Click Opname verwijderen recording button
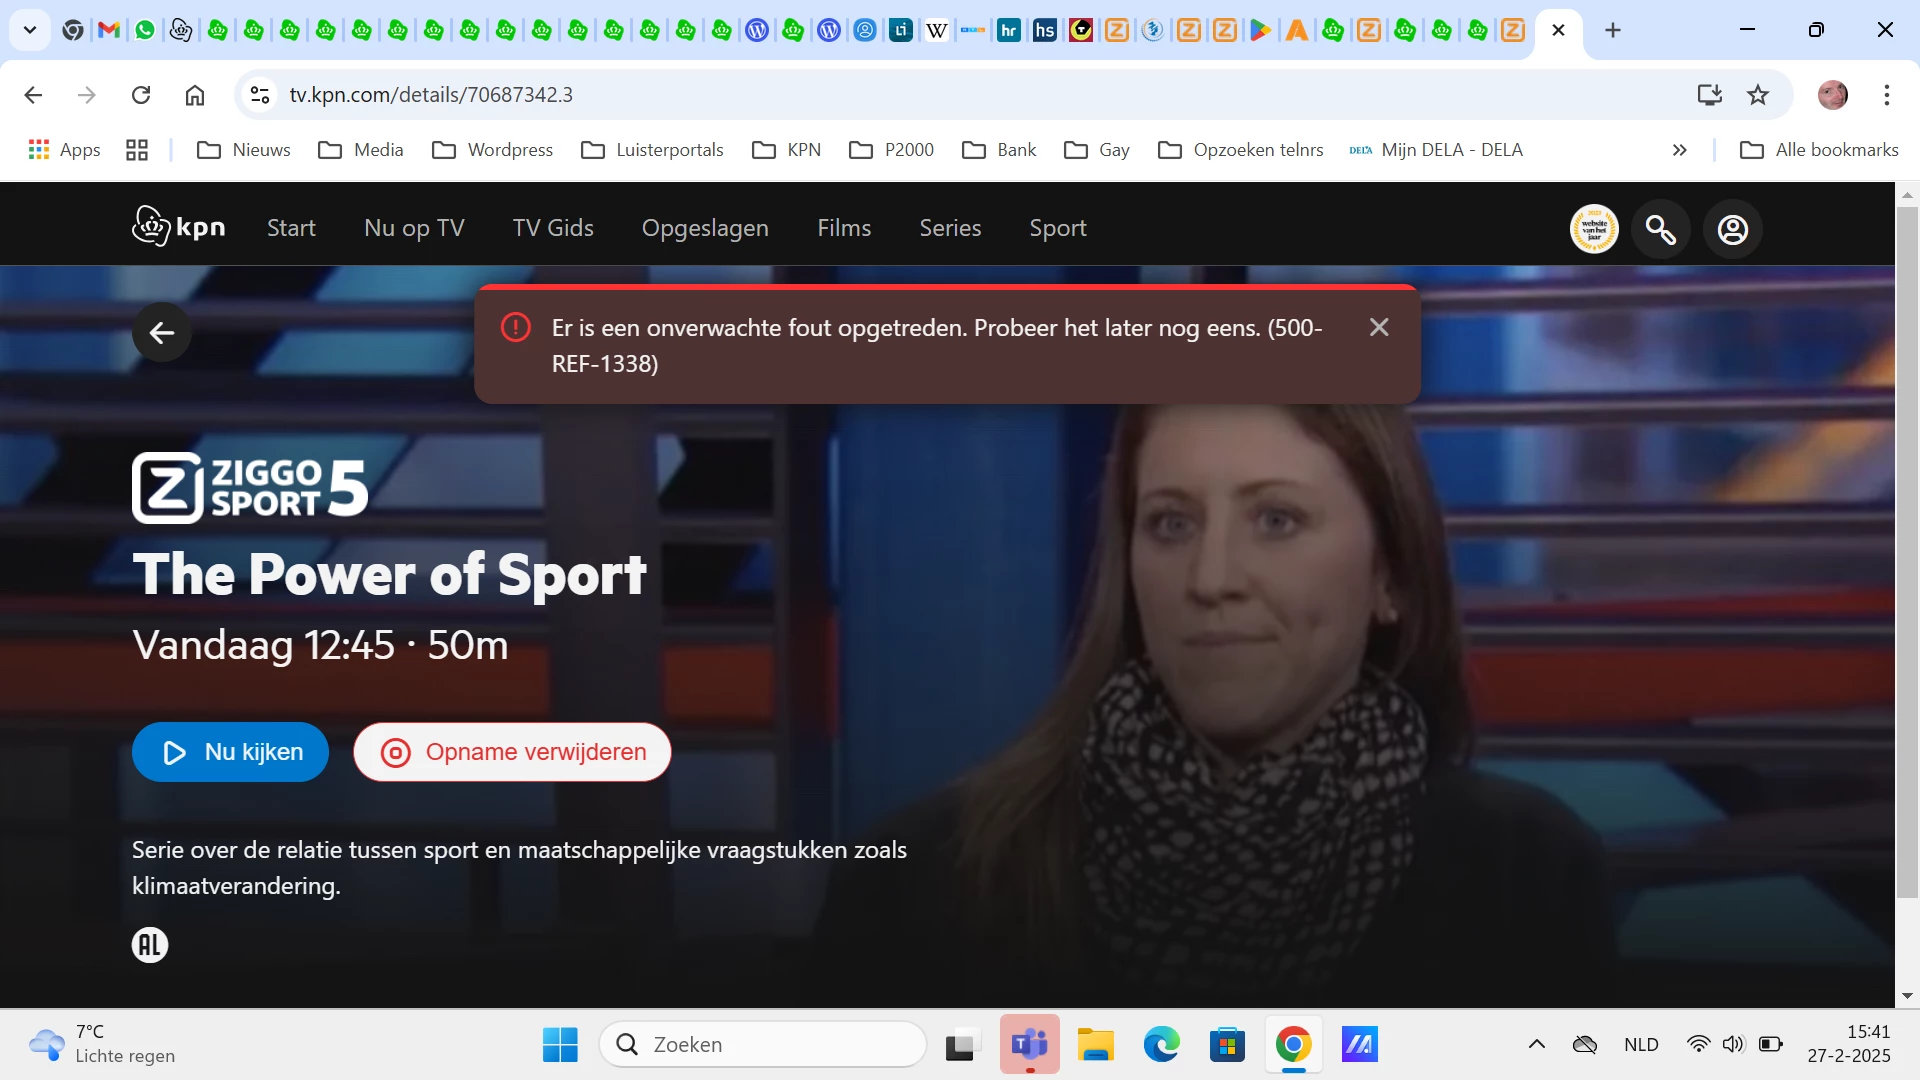This screenshot has width=1920, height=1080. [x=512, y=752]
